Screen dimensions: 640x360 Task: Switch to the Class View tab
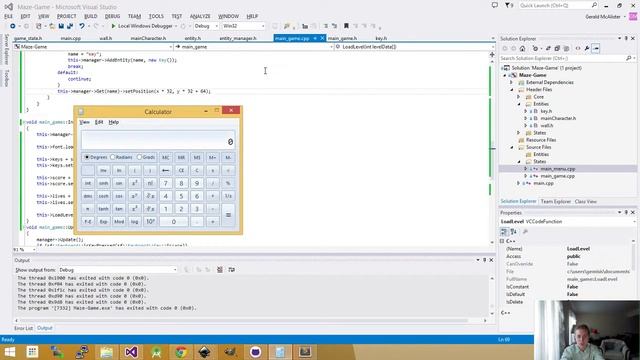point(586,201)
